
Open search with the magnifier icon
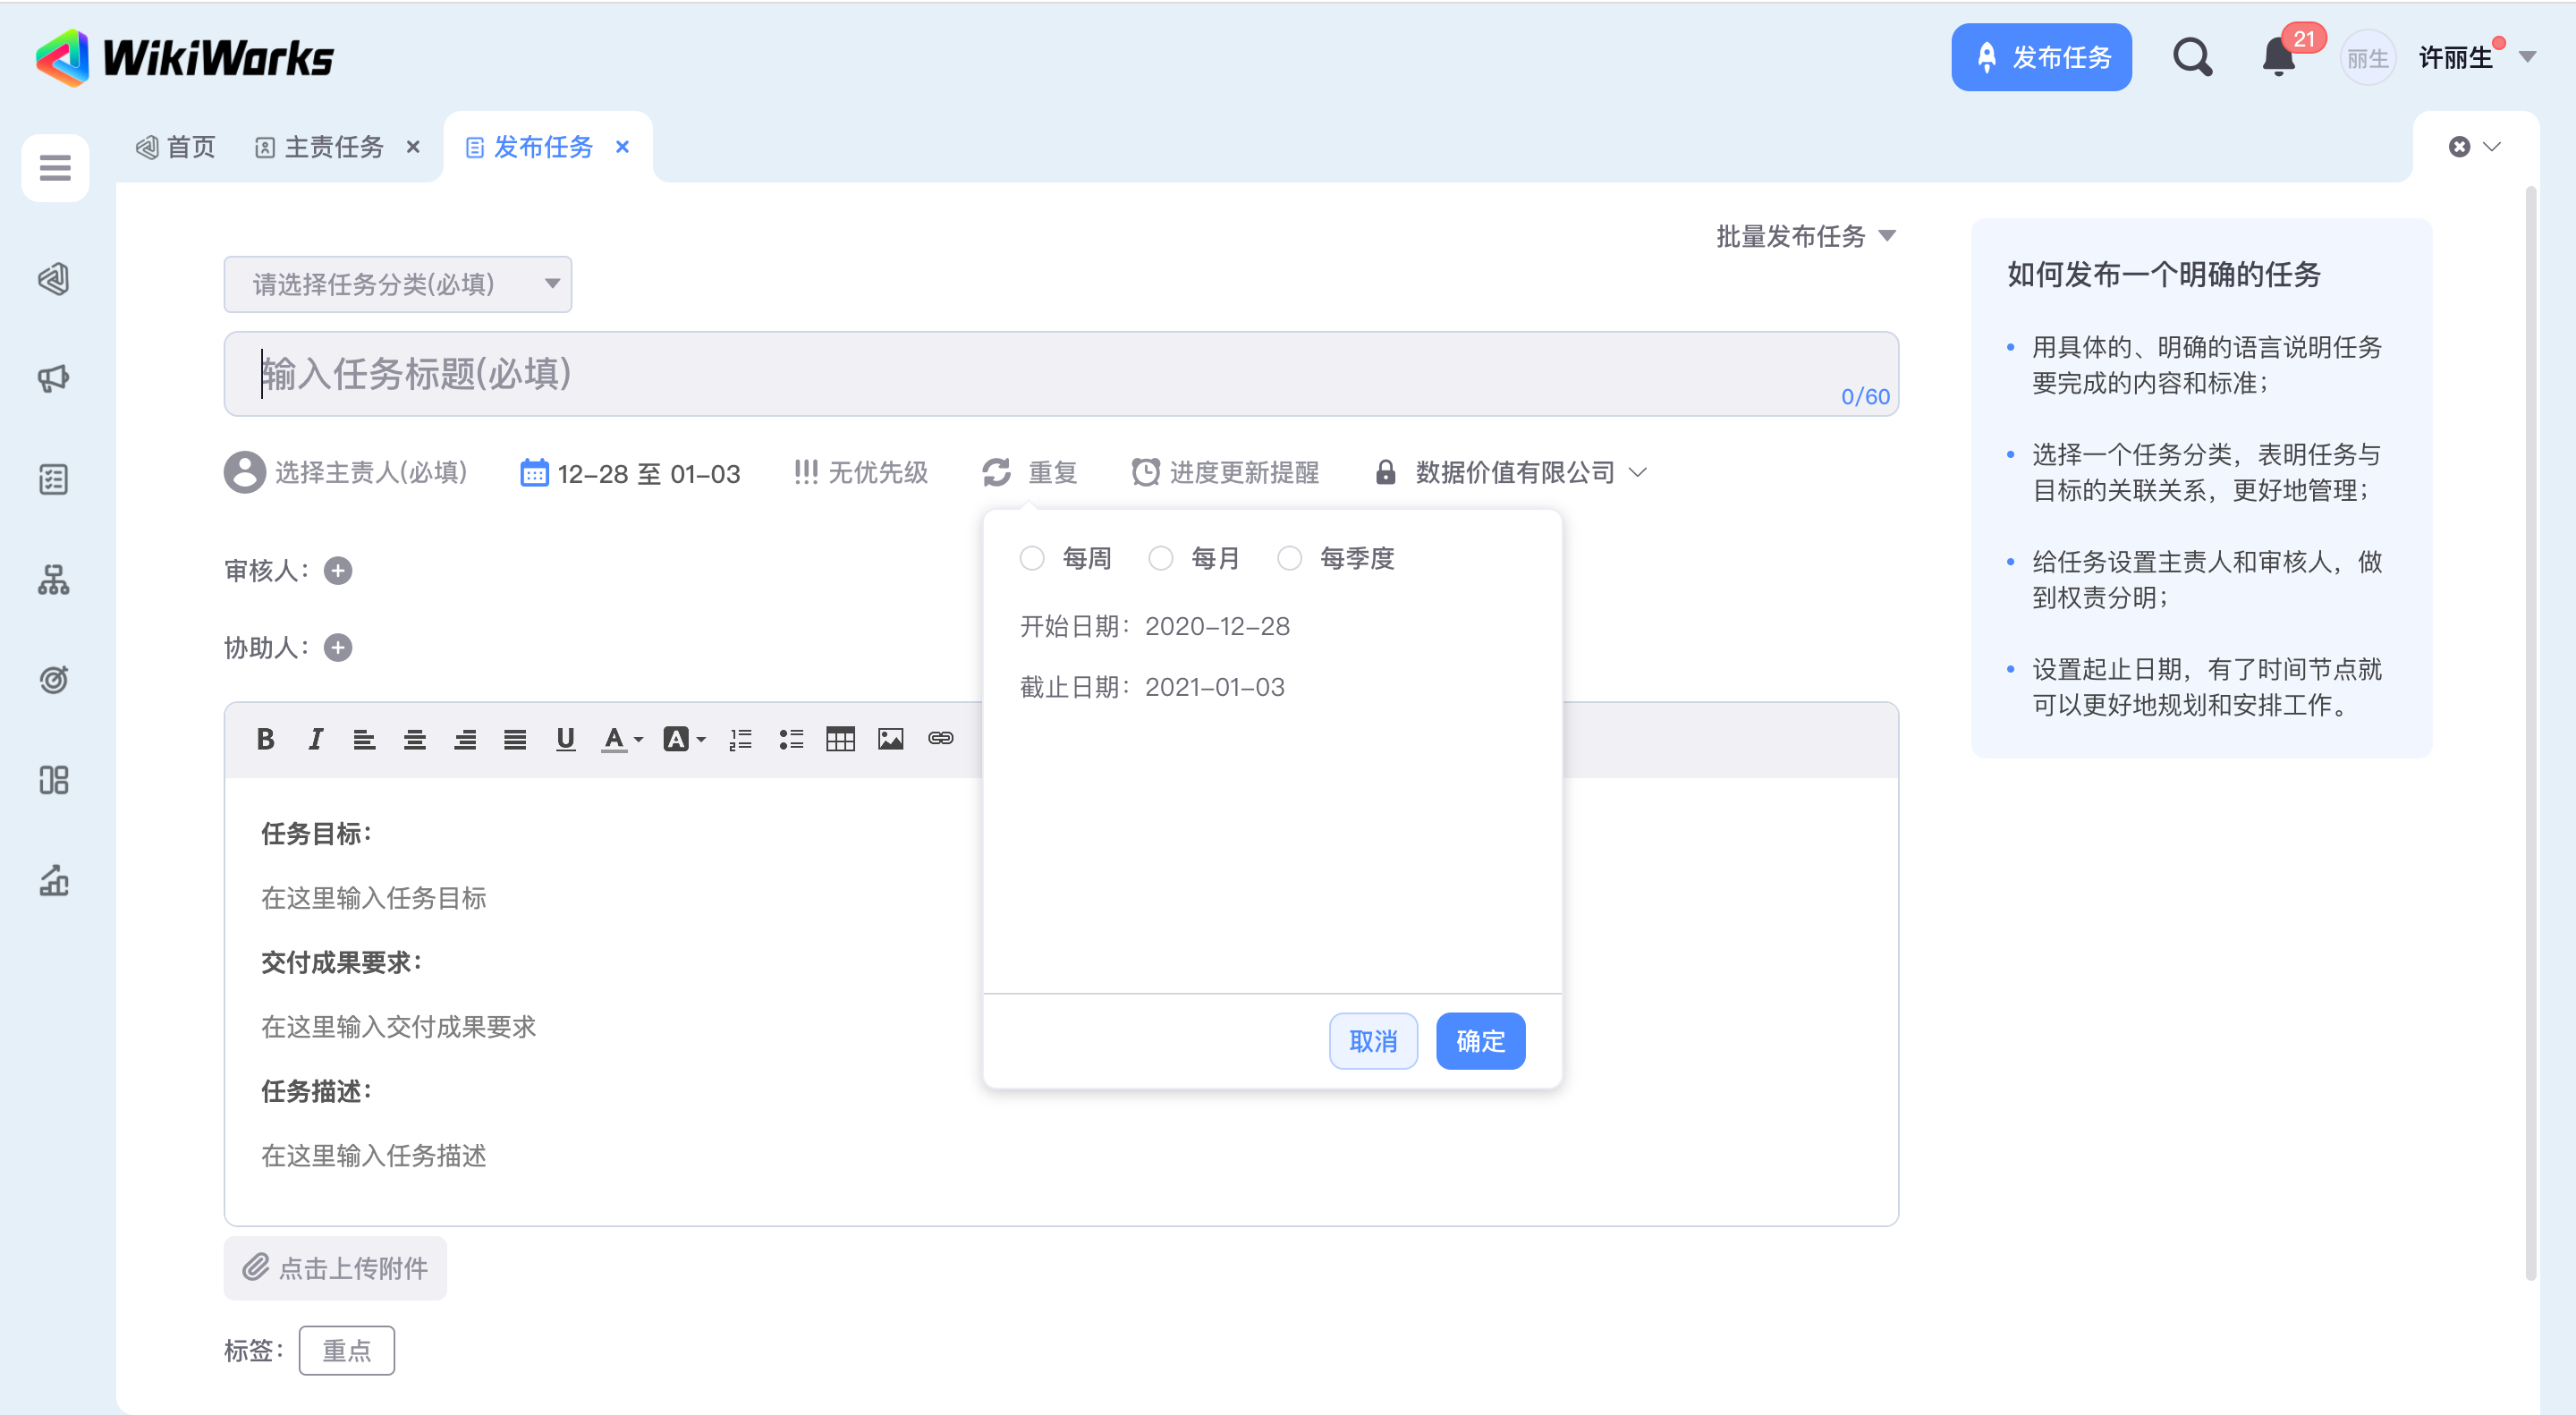2191,58
